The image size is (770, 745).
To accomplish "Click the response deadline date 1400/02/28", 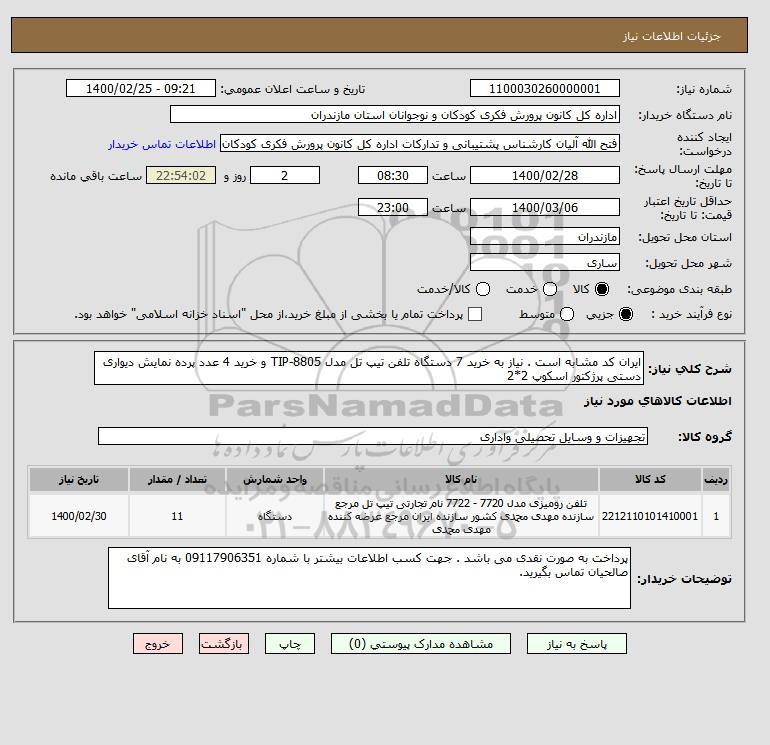I will point(545,175).
